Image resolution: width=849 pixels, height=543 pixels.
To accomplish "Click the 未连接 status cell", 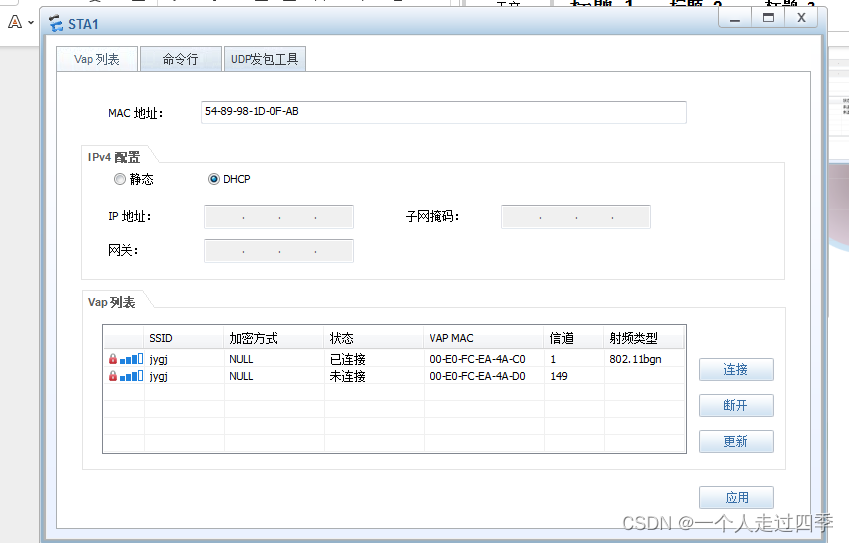I will [348, 376].
